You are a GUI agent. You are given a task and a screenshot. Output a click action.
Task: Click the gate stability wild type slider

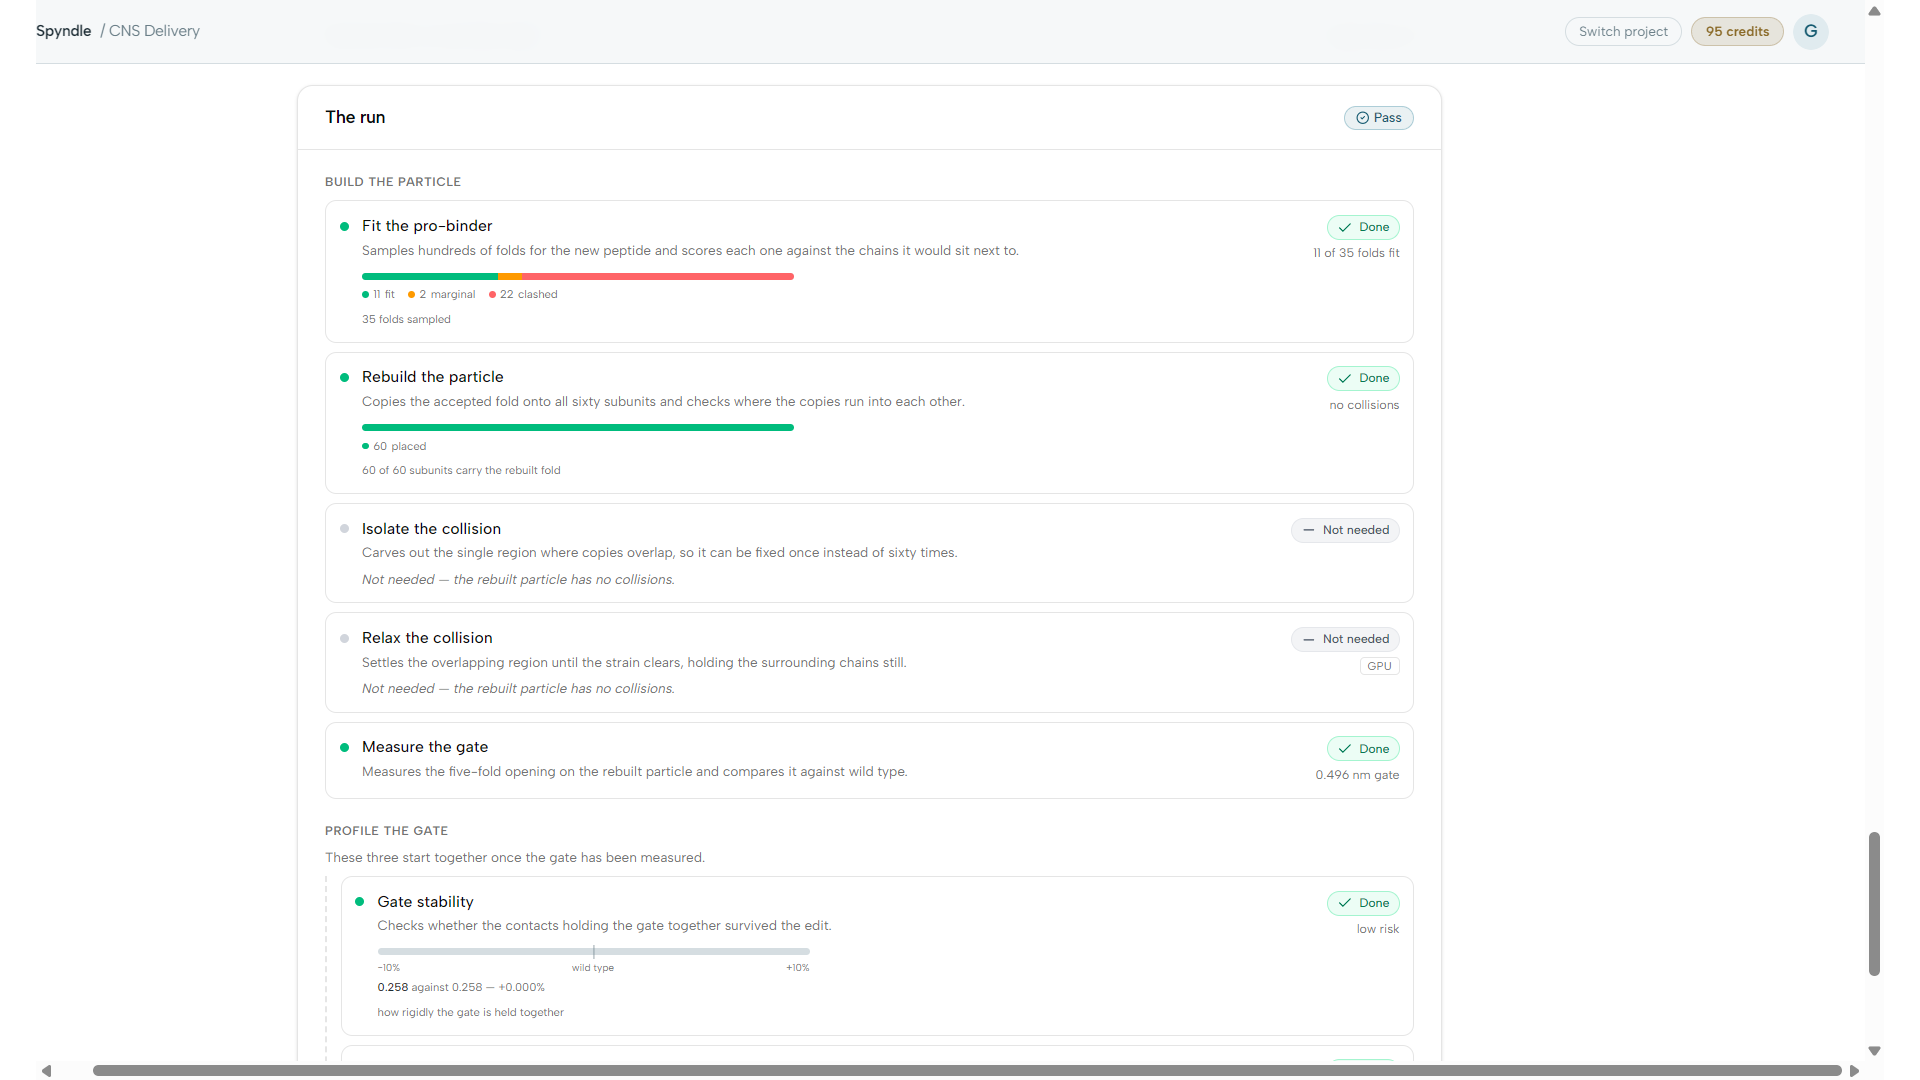pos(593,952)
